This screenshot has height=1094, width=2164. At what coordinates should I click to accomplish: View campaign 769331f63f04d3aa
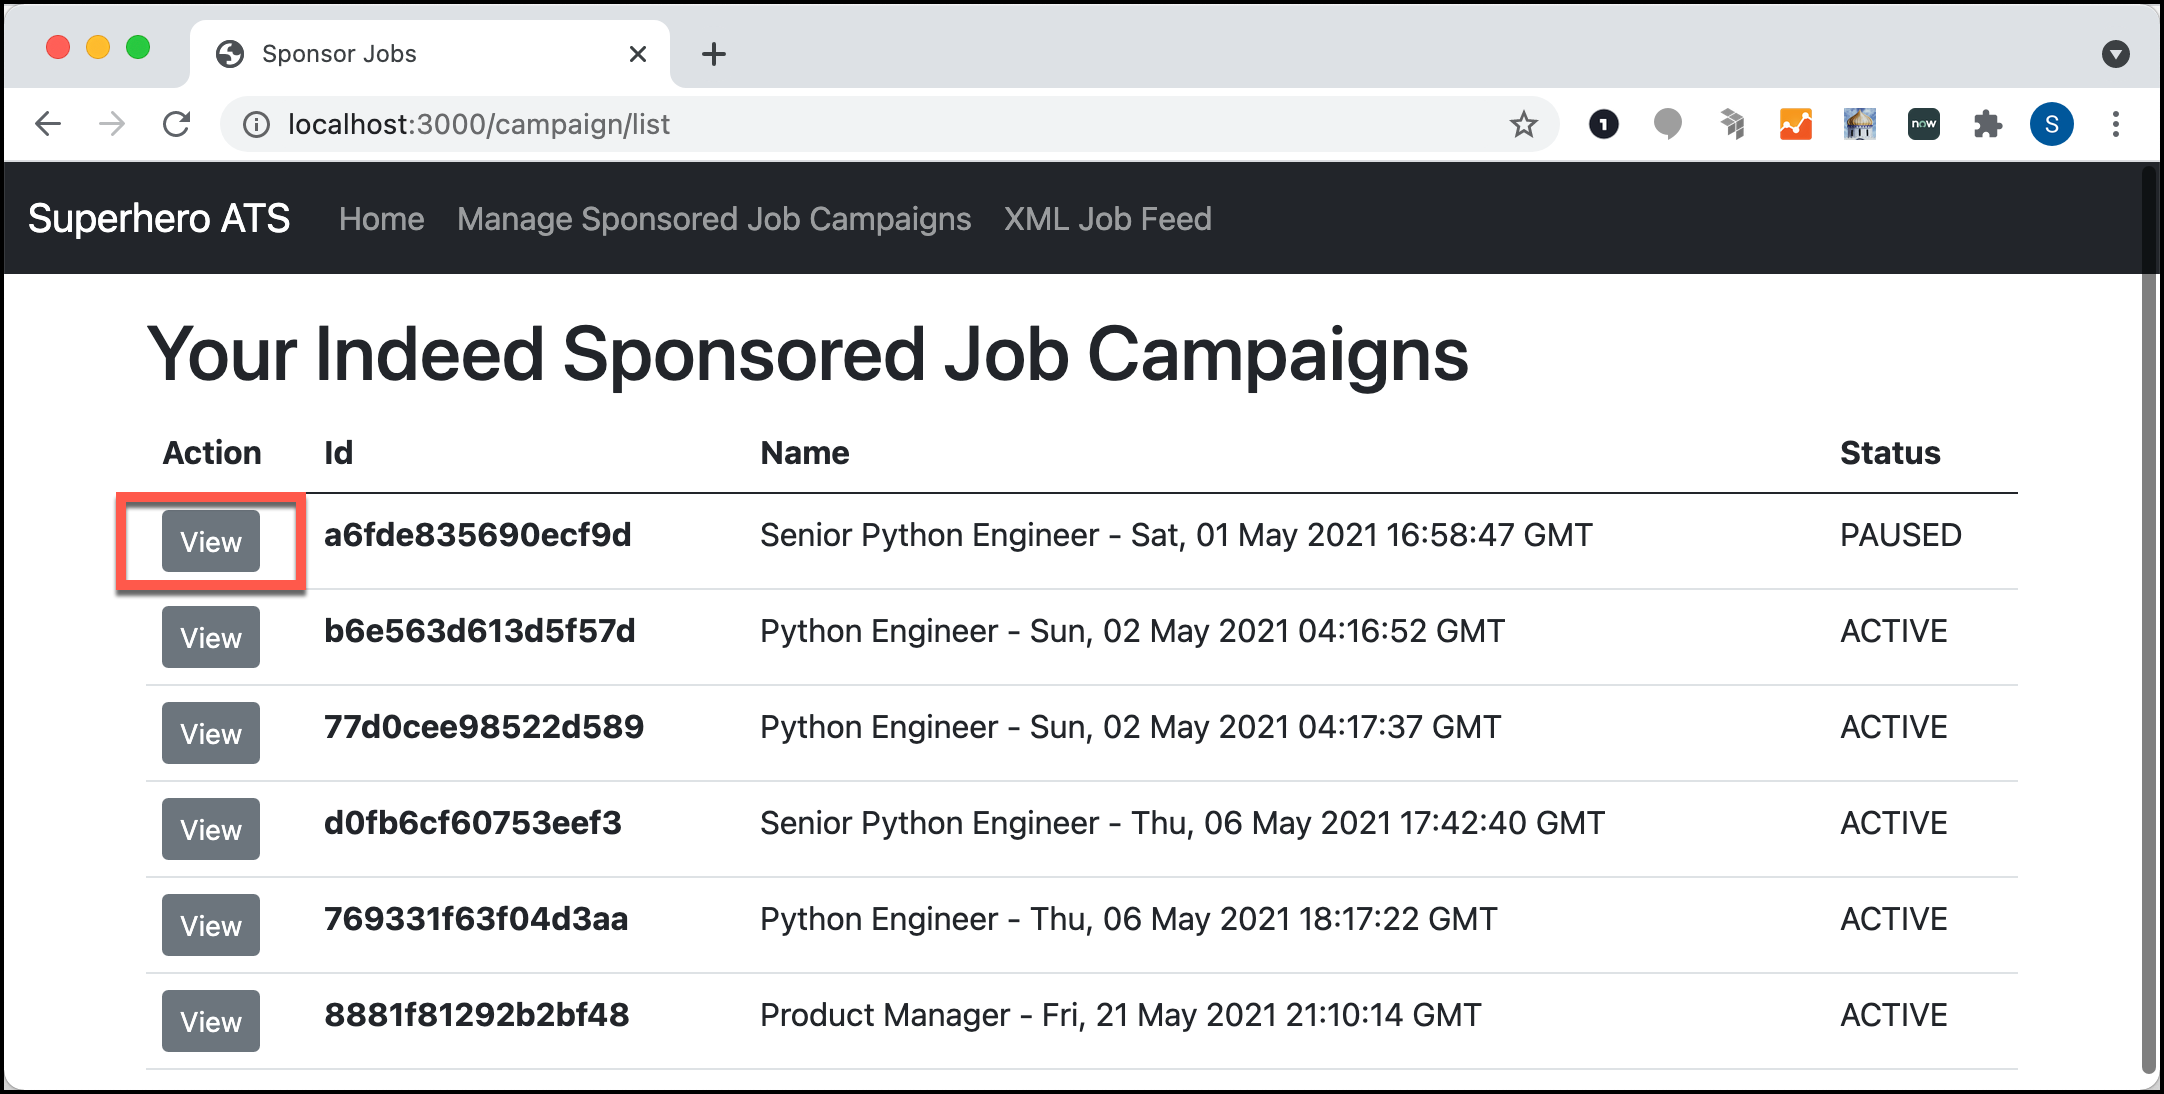click(x=211, y=925)
